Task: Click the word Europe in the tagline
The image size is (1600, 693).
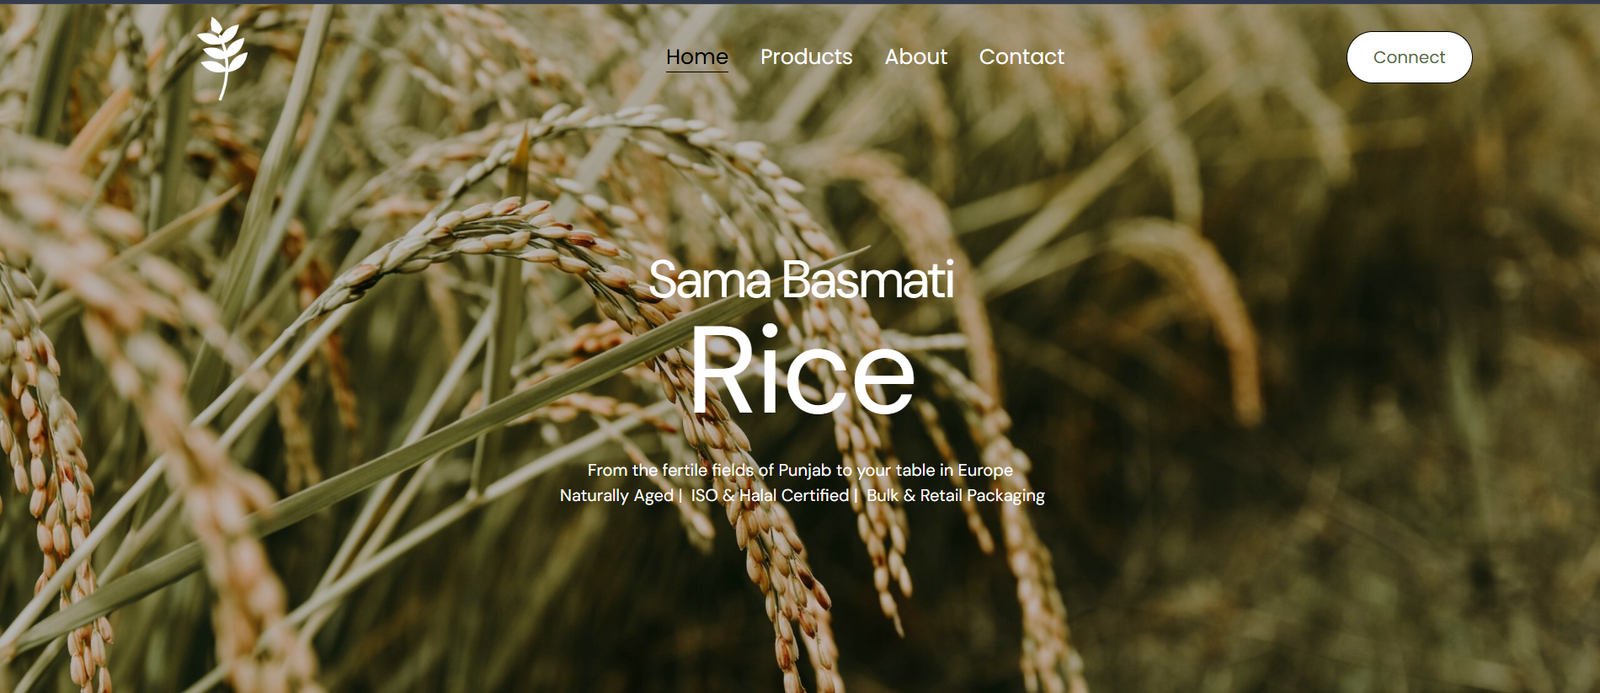Action: point(985,470)
